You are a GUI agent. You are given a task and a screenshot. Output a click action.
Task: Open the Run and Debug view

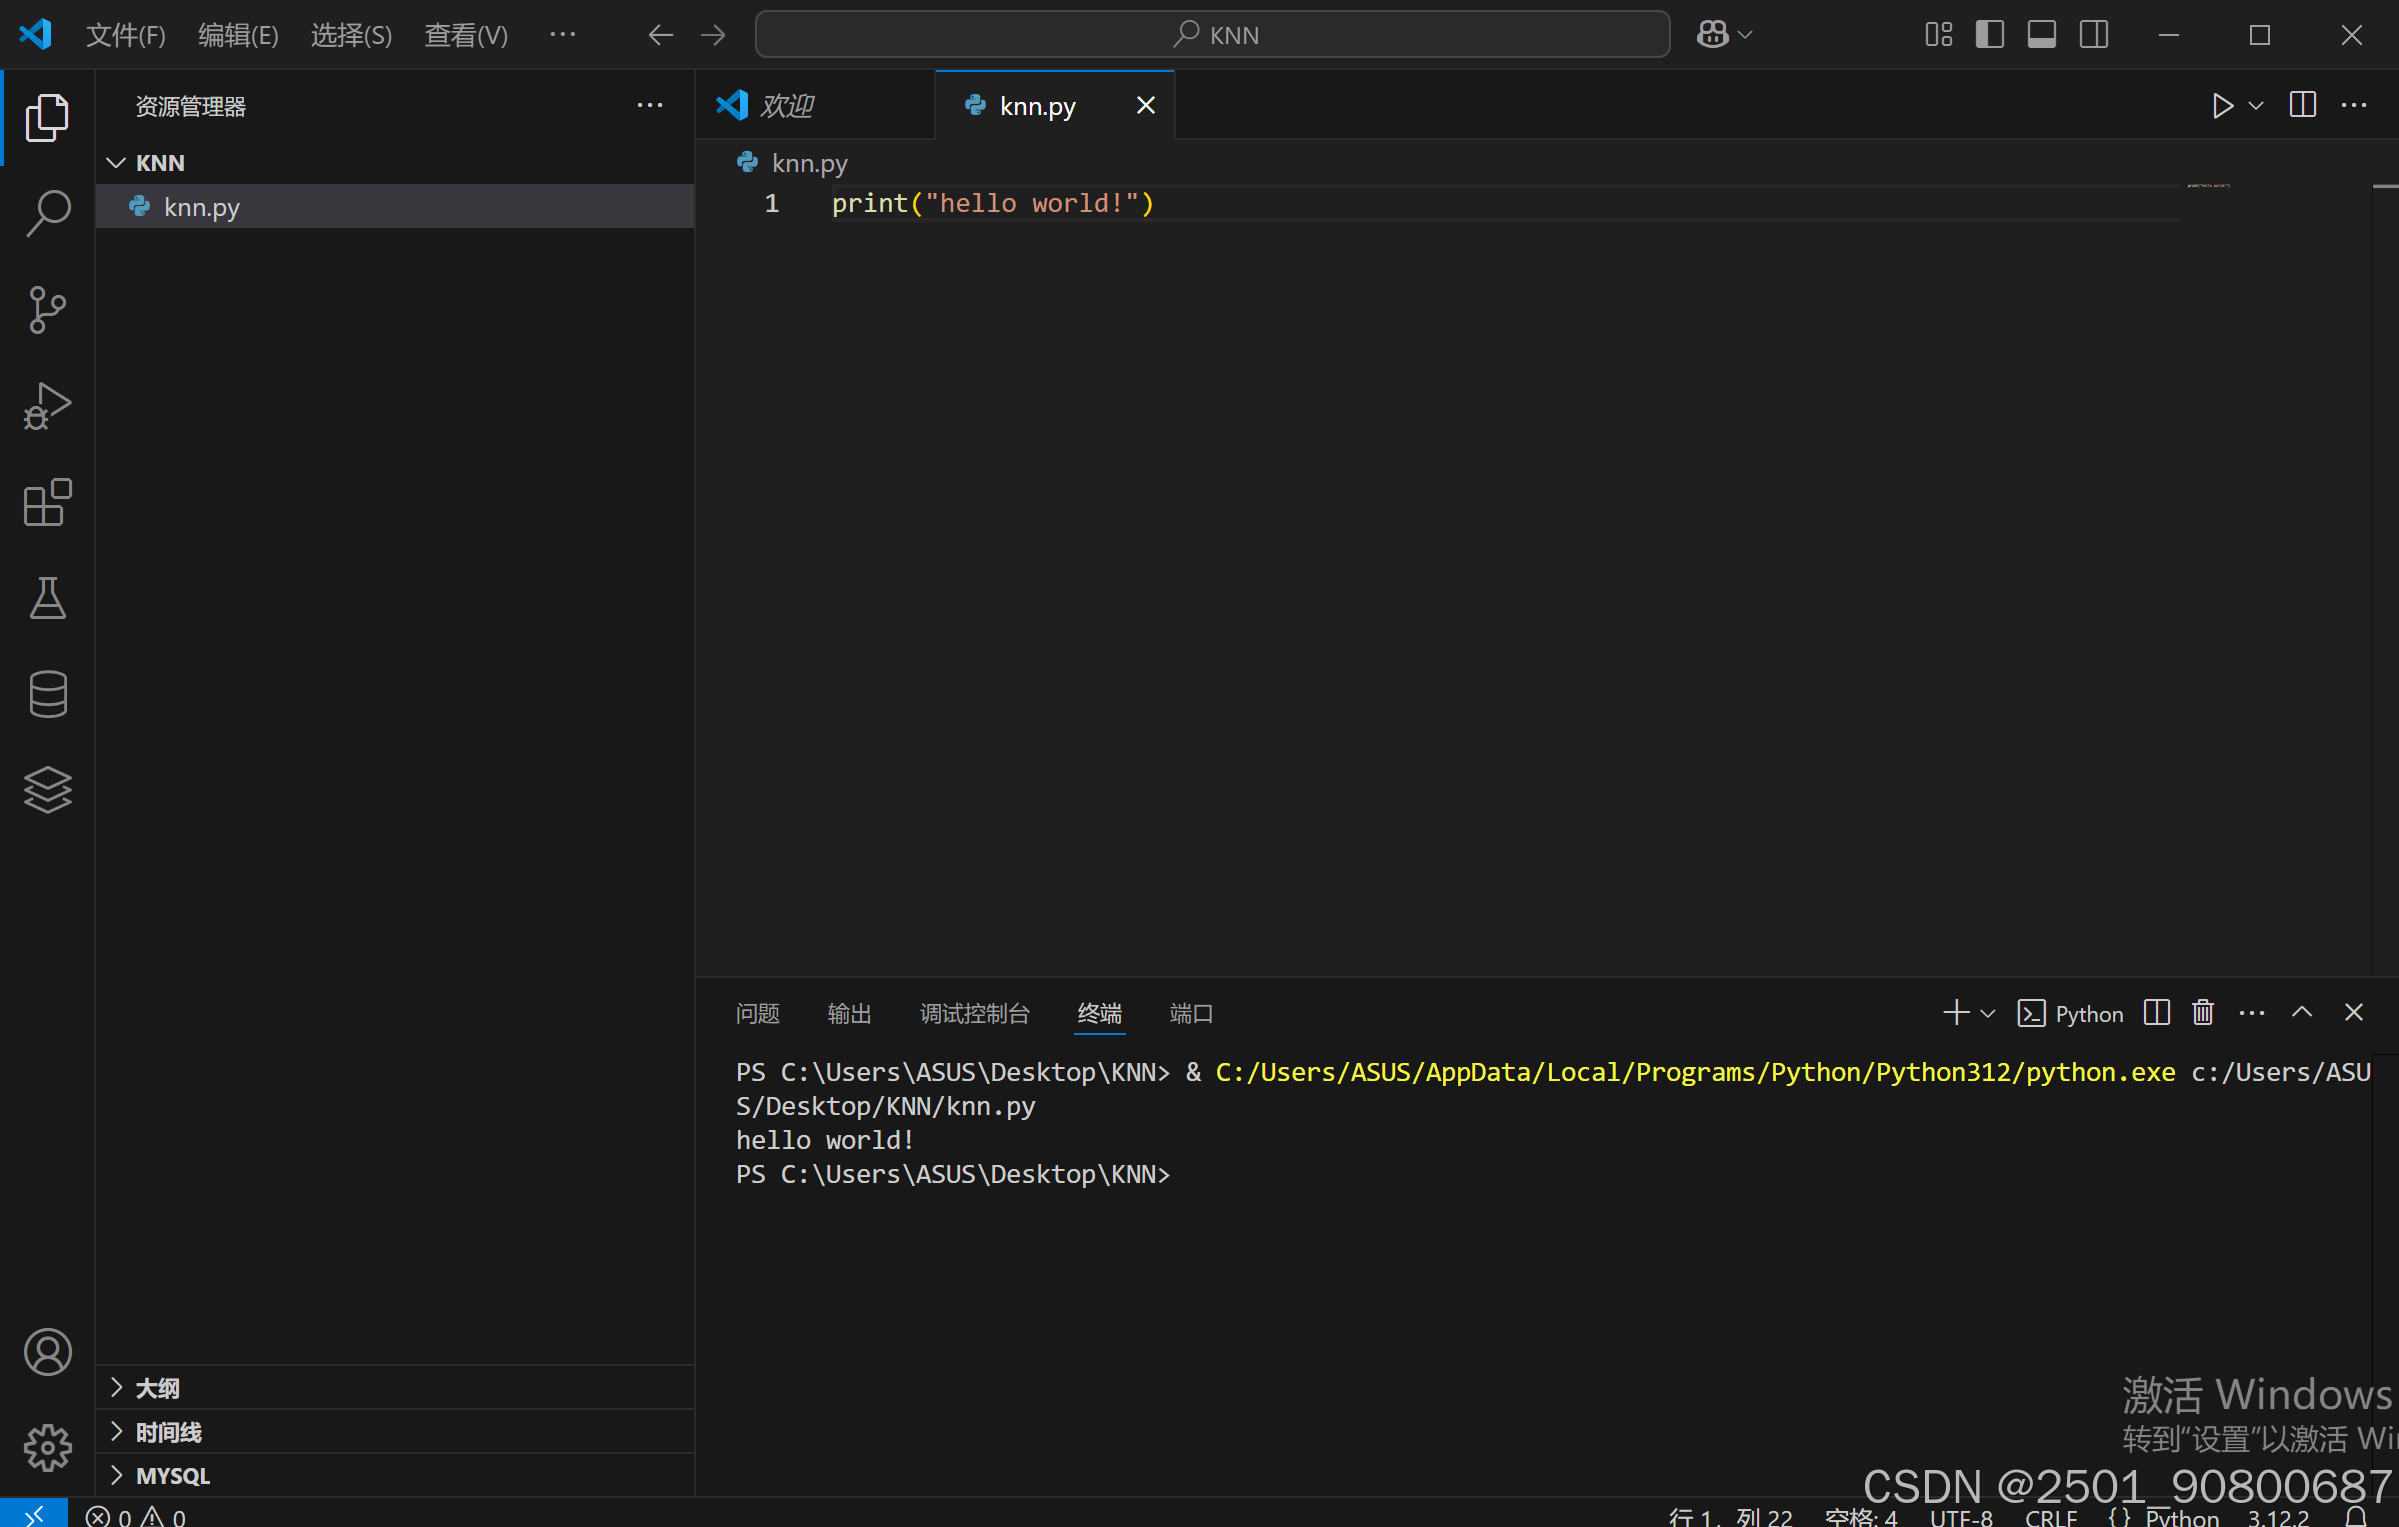pos(47,406)
